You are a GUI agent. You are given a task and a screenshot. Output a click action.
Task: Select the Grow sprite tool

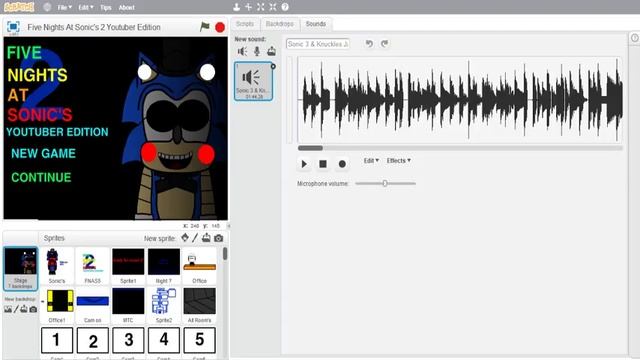(260, 7)
